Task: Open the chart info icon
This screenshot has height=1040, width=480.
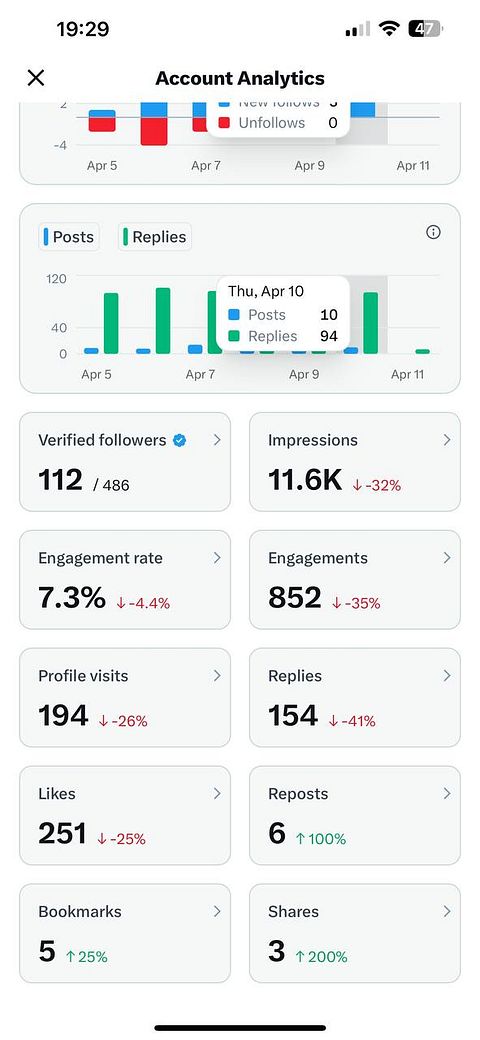Action: (x=433, y=232)
